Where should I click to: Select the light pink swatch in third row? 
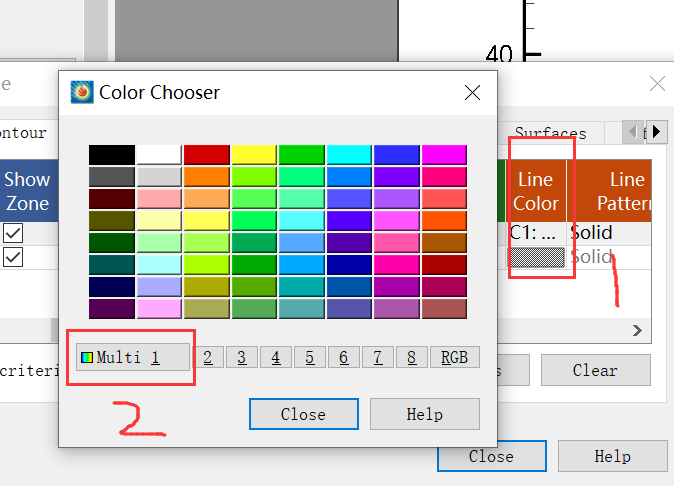coord(159,199)
